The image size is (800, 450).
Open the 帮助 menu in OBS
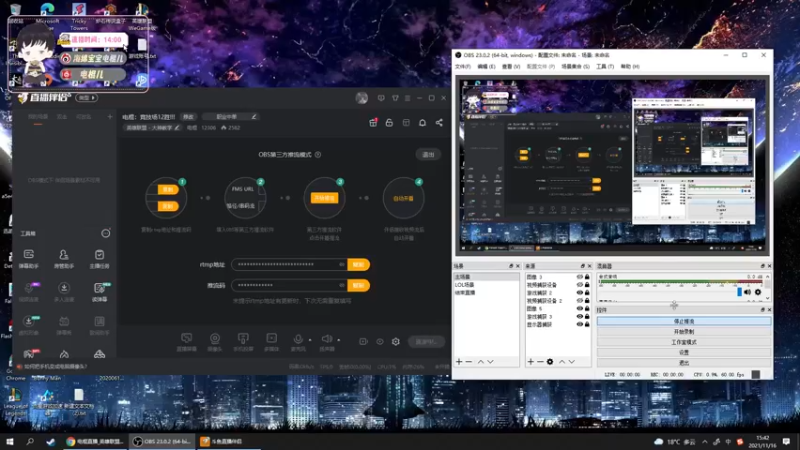pyautogui.click(x=630, y=67)
